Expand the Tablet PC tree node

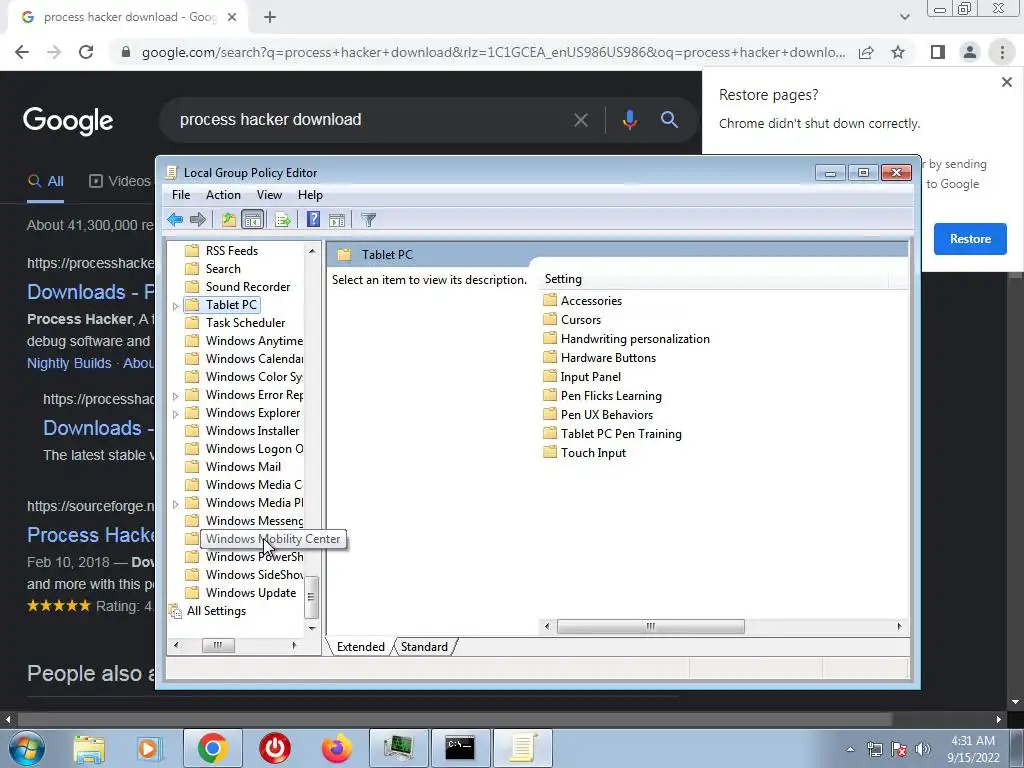(x=175, y=306)
